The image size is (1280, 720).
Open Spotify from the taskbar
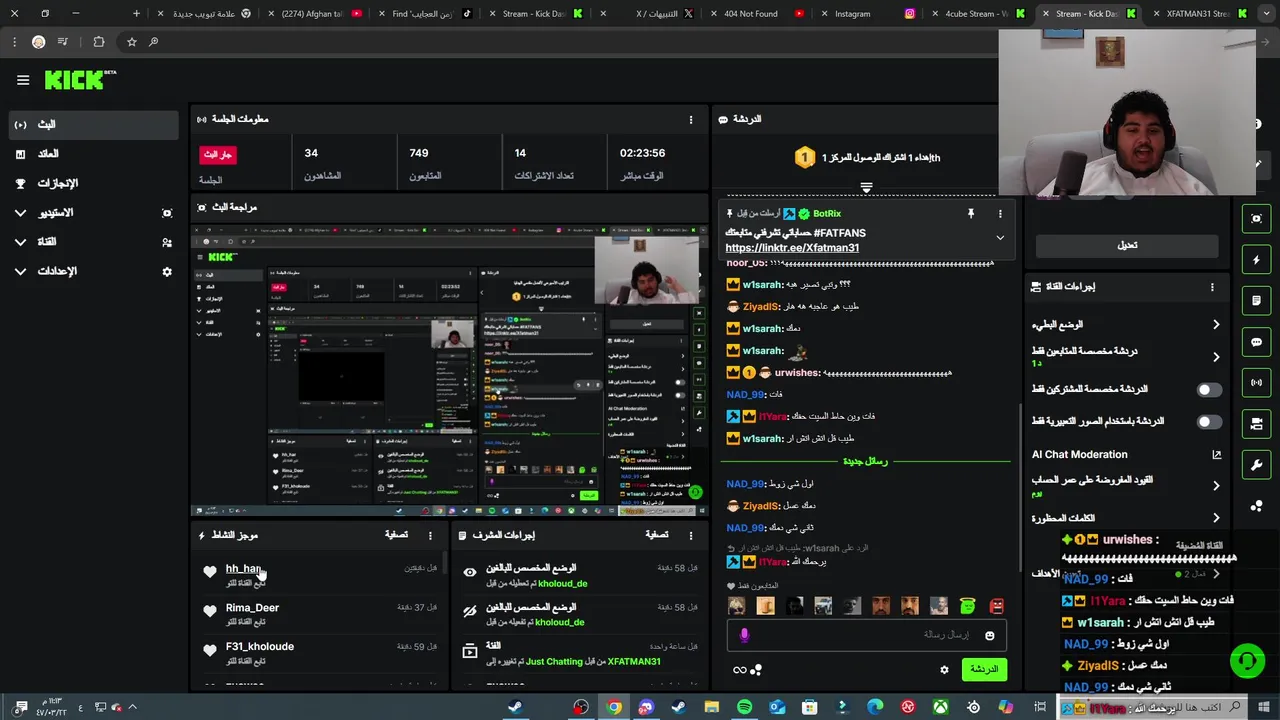click(x=744, y=708)
